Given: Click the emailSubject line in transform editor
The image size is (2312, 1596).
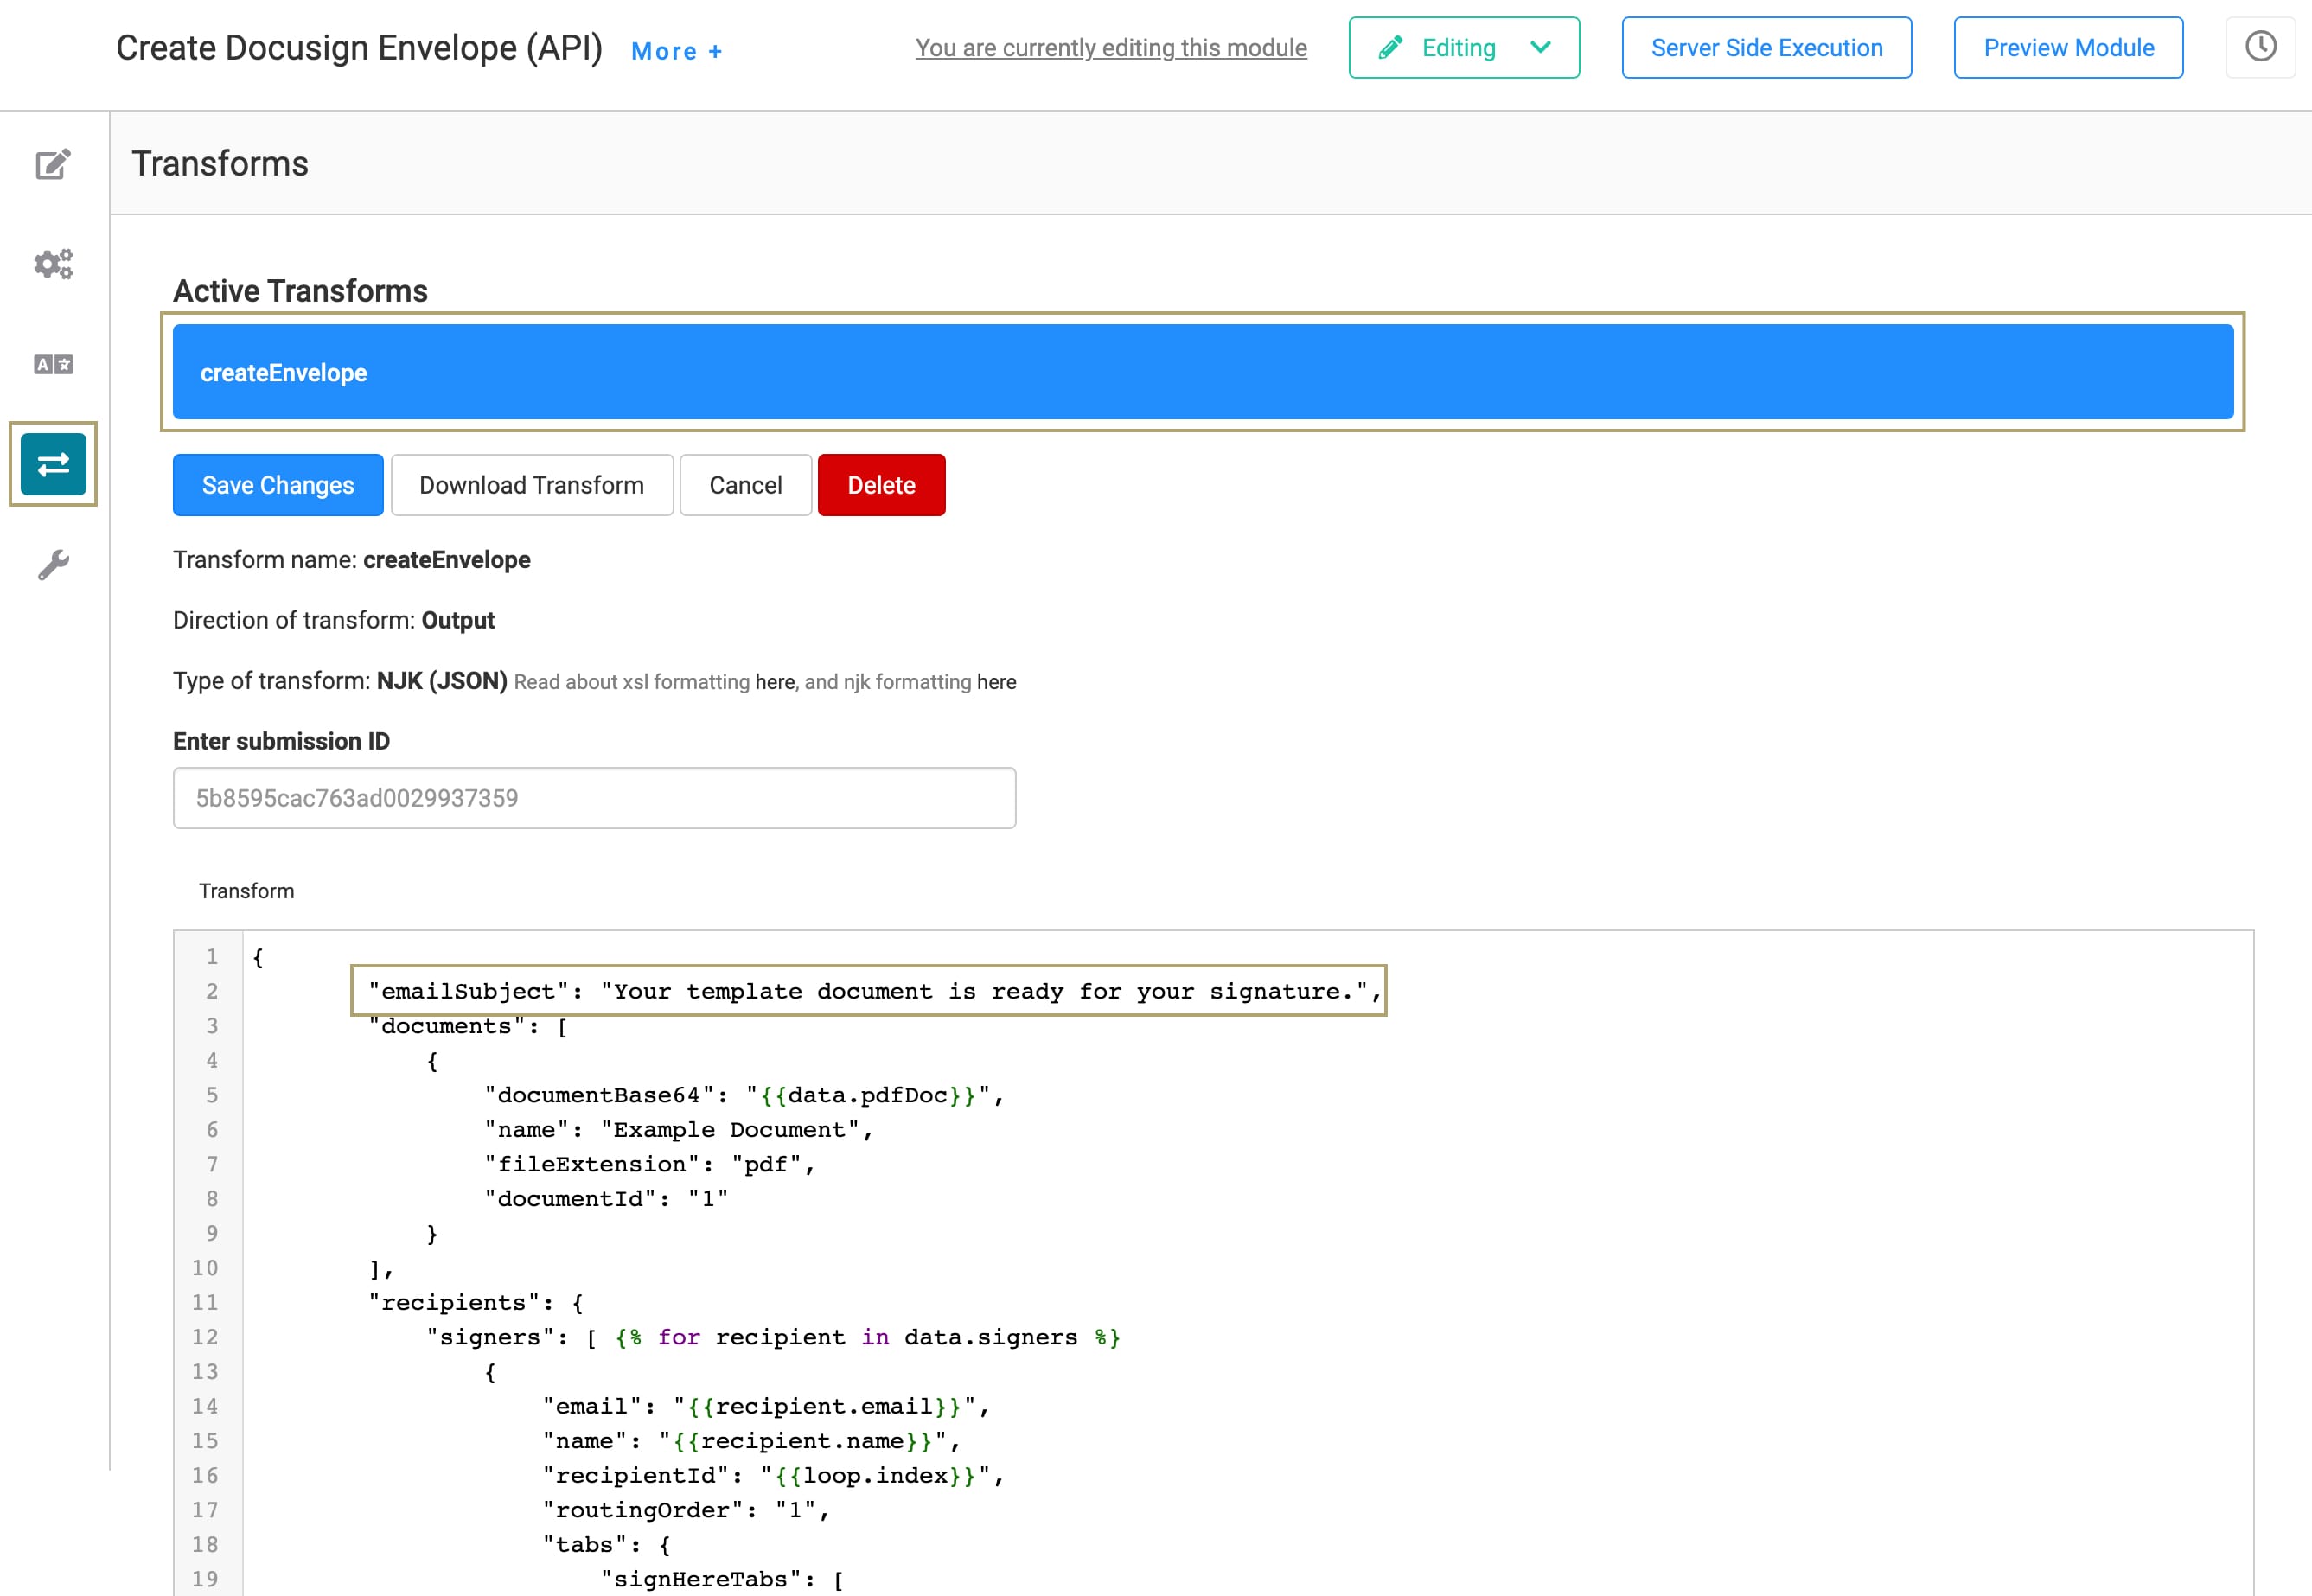Looking at the screenshot, I should point(874,991).
